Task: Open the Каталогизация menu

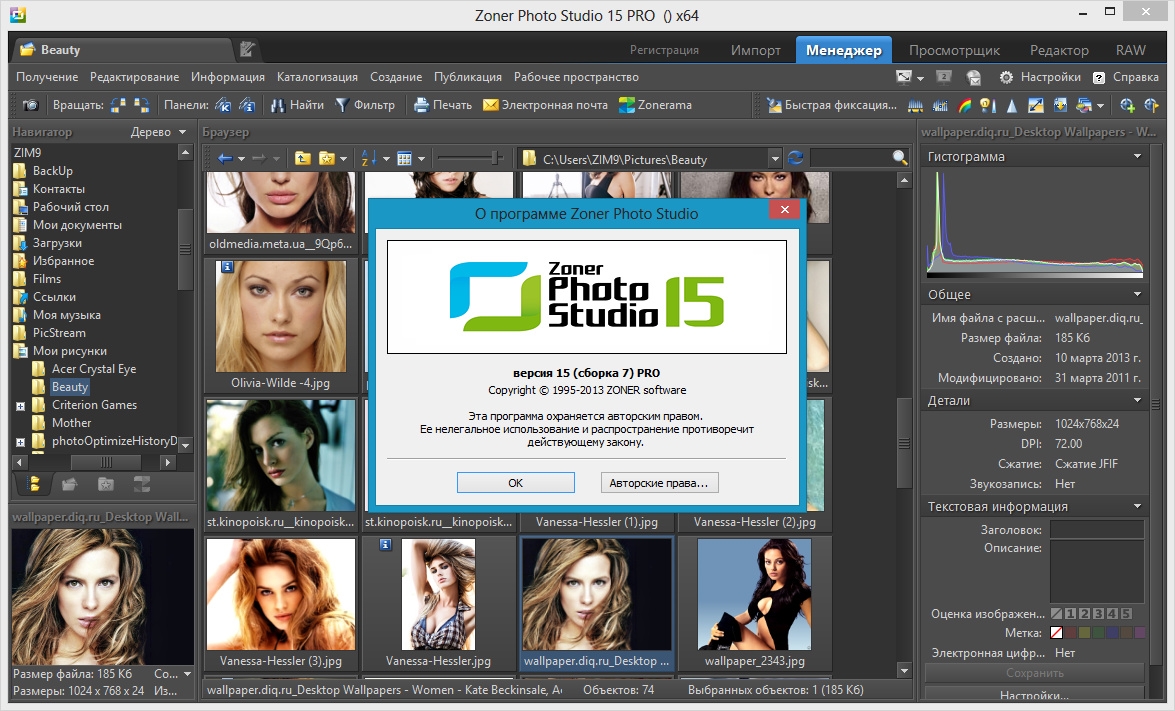Action: pyautogui.click(x=317, y=77)
